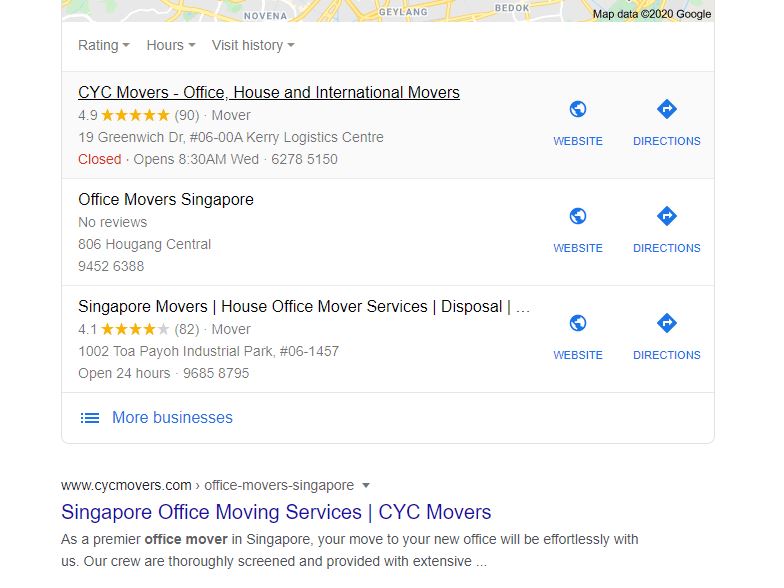Open the arrow menu next to cycmovers.com URL
Screen dimensions: 784x588
point(366,486)
